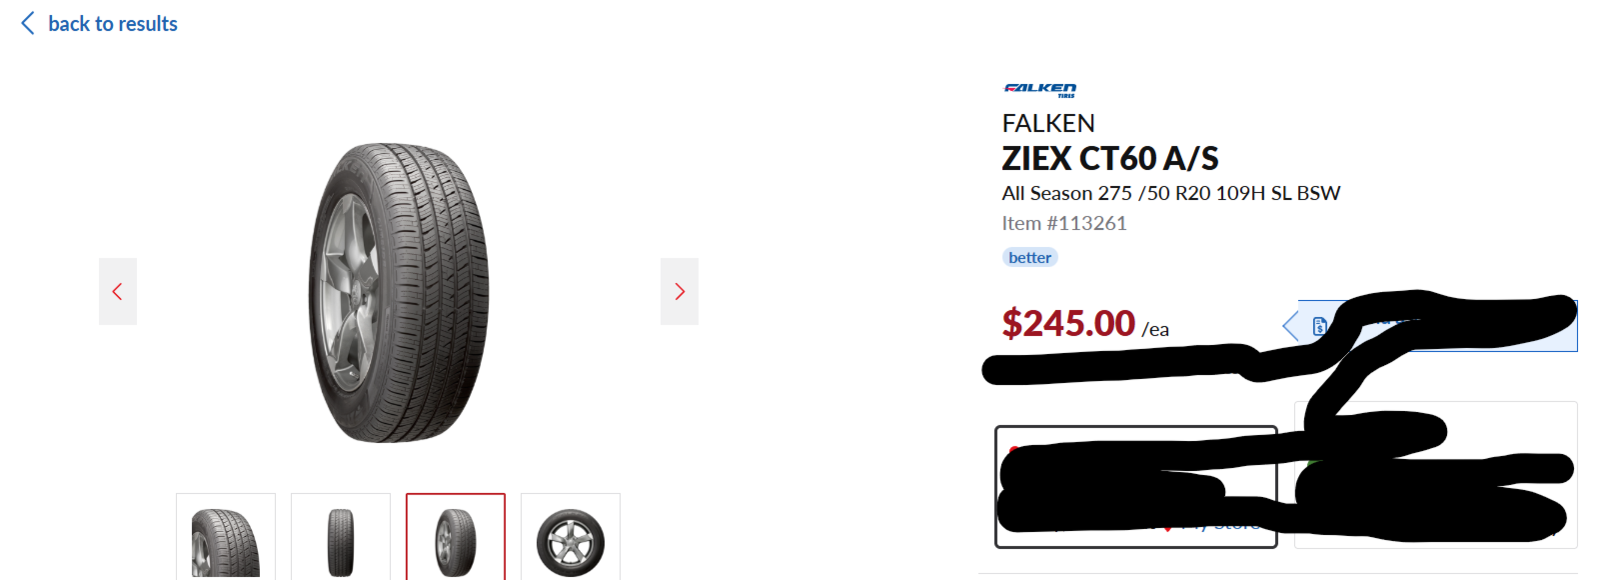
Task: Click the $245.00 price
Action: 1068,323
